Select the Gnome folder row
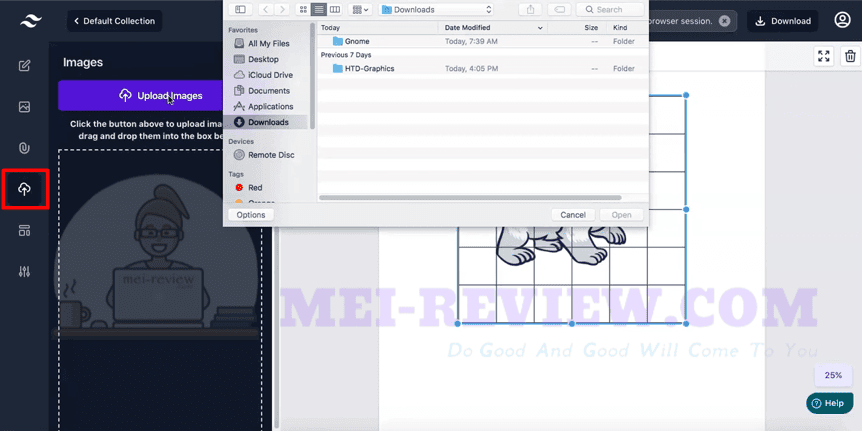 (x=483, y=41)
